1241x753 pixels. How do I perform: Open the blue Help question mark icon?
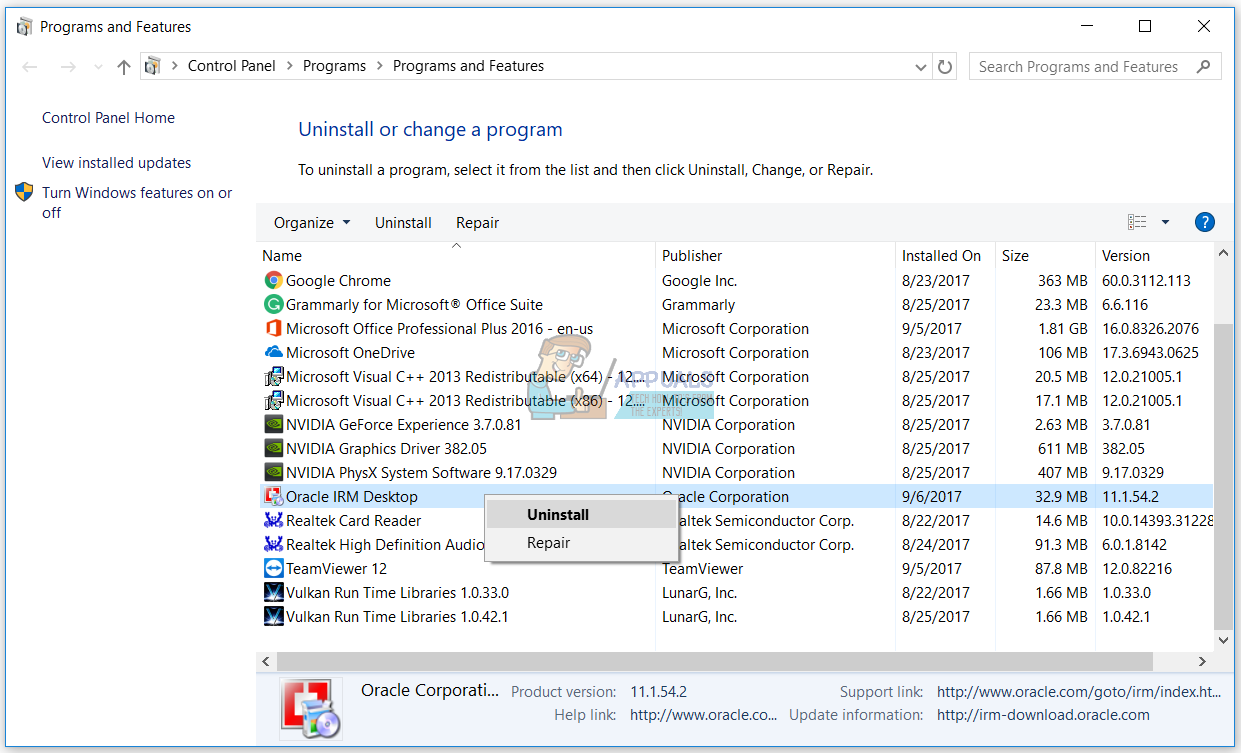1205,222
